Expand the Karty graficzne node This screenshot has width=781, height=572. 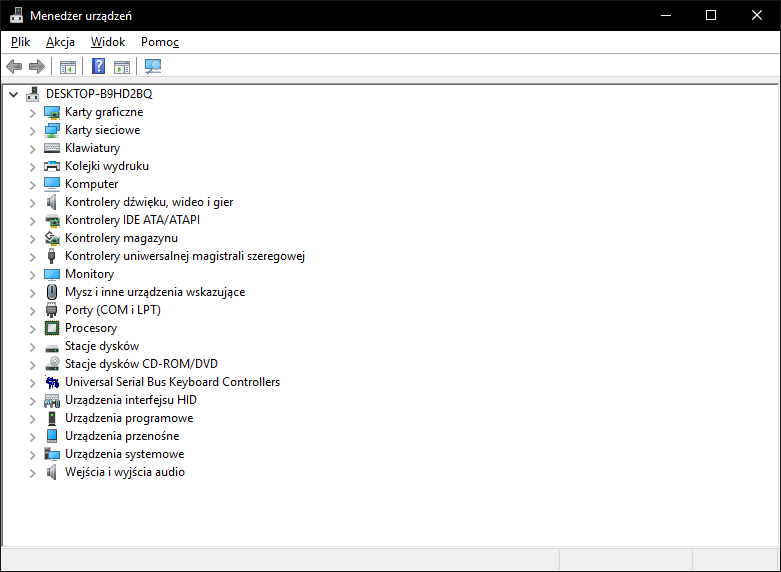[x=32, y=113]
